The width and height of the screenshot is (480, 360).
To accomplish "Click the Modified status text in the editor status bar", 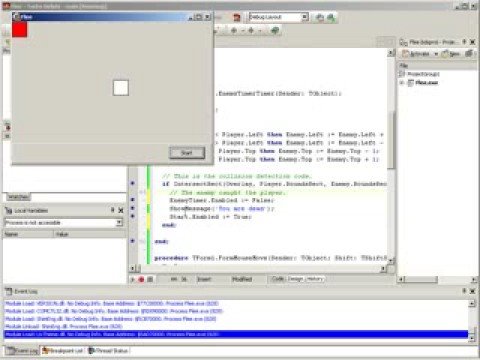I will [242, 279].
